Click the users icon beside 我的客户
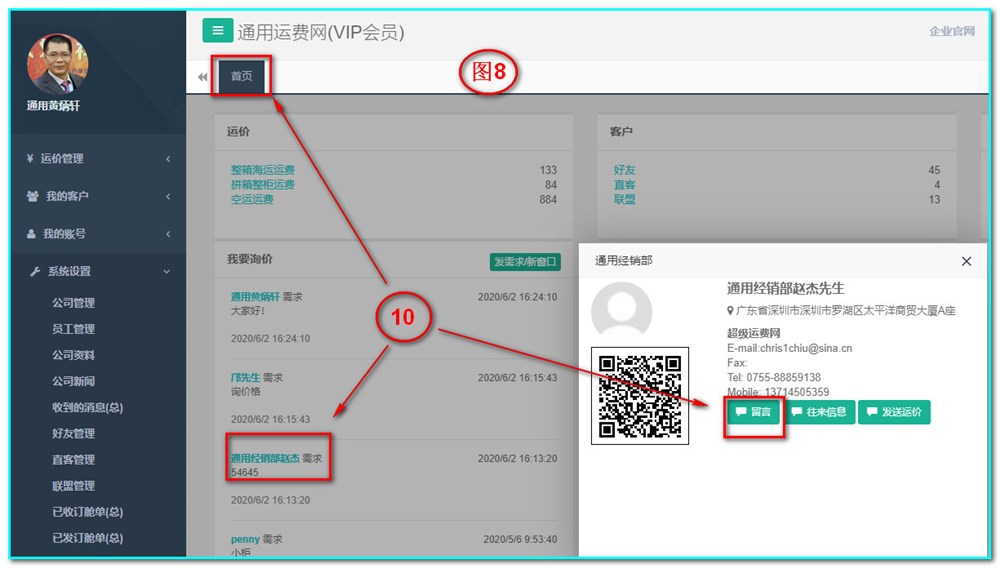 33,196
